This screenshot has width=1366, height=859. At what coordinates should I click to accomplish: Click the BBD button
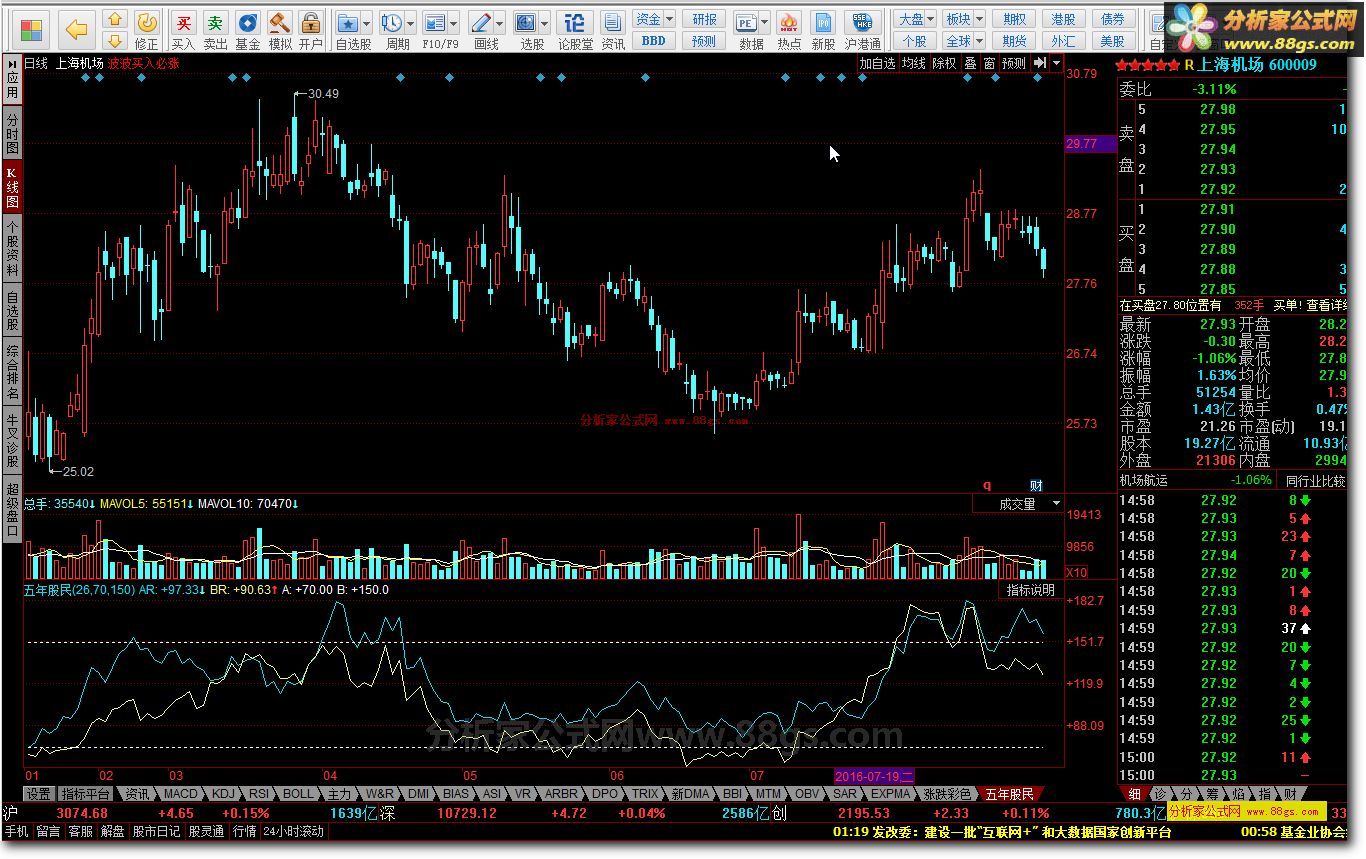click(653, 41)
